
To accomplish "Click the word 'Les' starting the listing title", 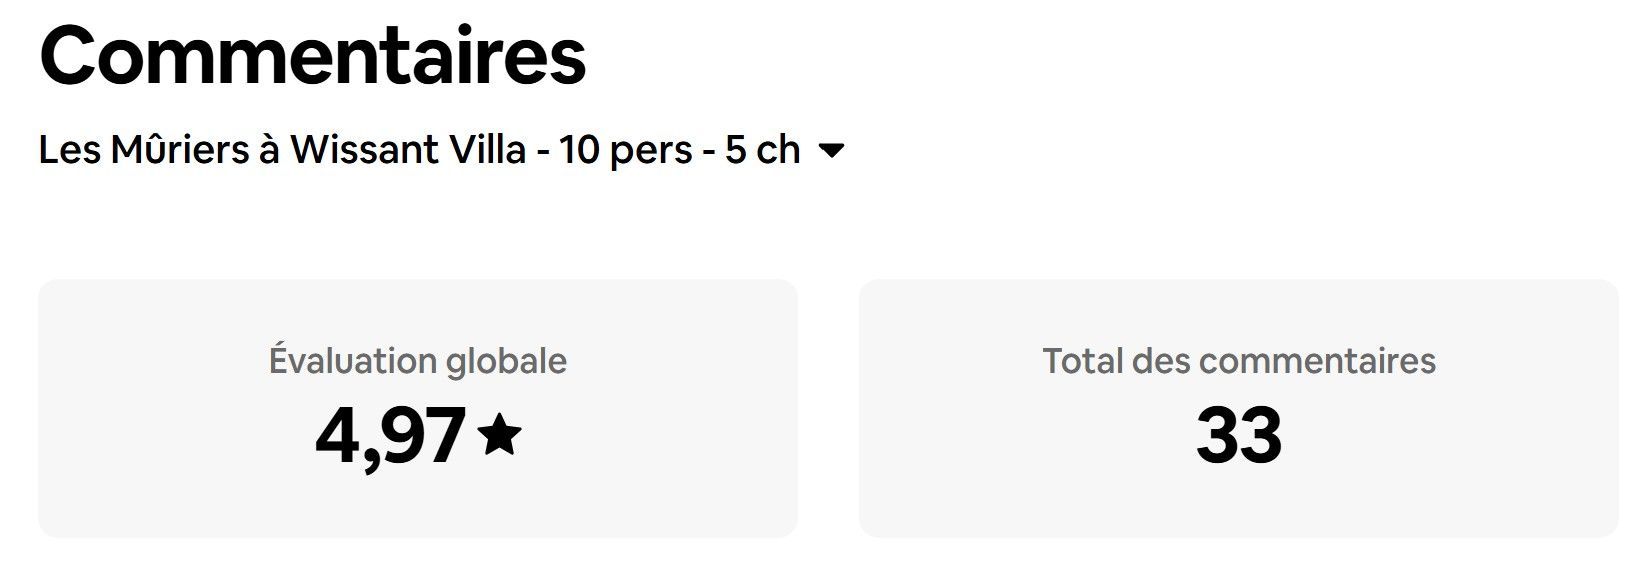I will (69, 150).
